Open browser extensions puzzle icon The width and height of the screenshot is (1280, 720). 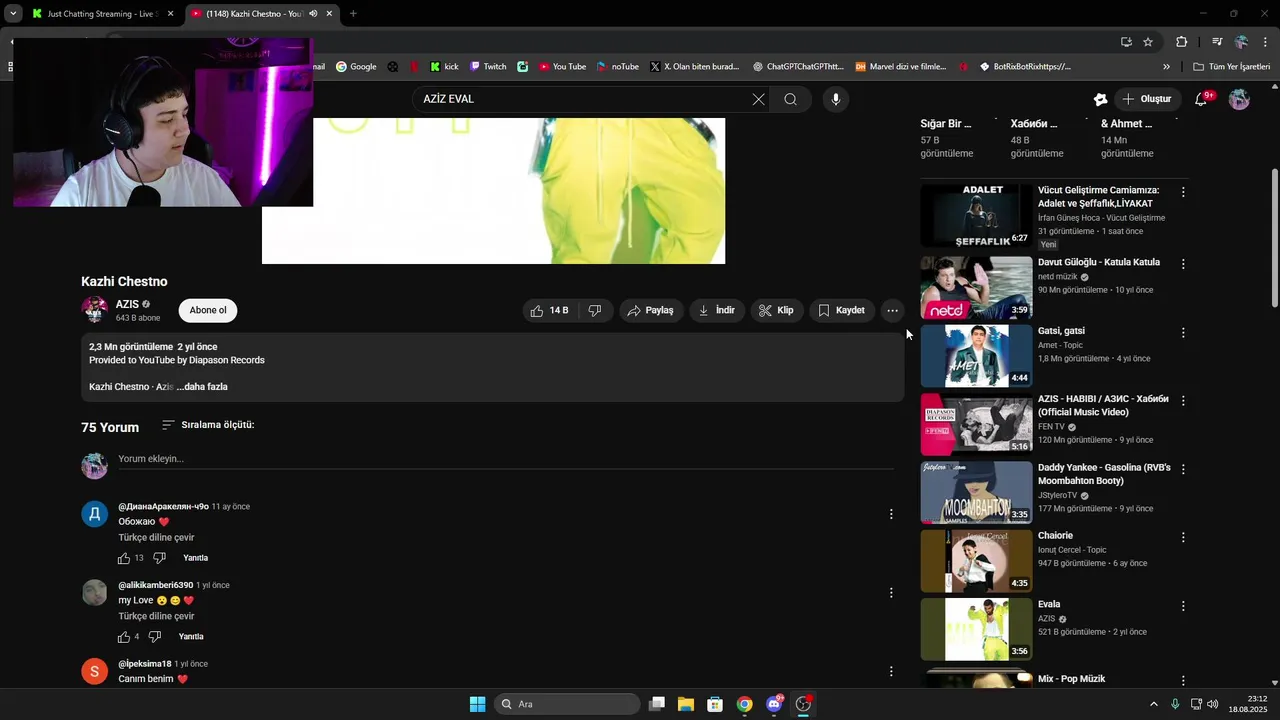(1181, 42)
